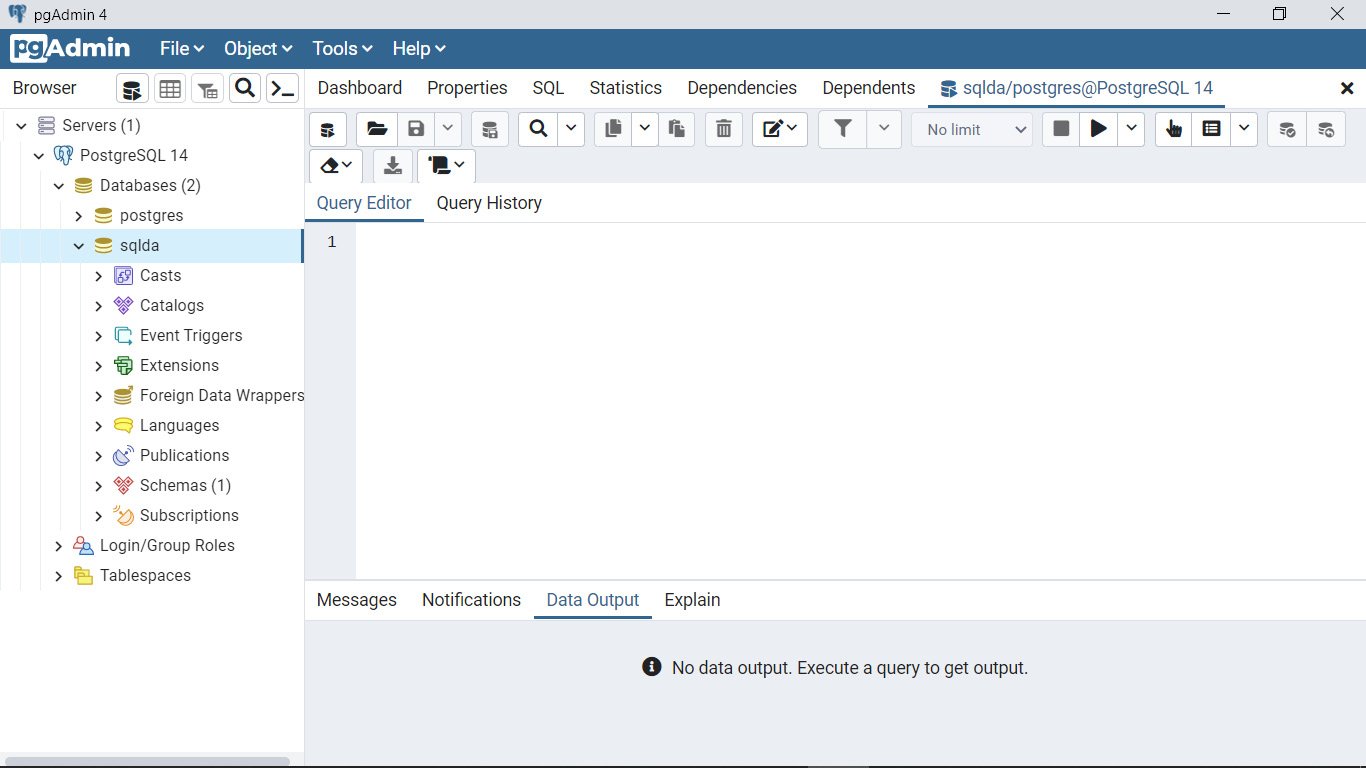Viewport: 1366px width, 768px height.
Task: Click the Copy icon in query toolbar
Action: pos(614,130)
